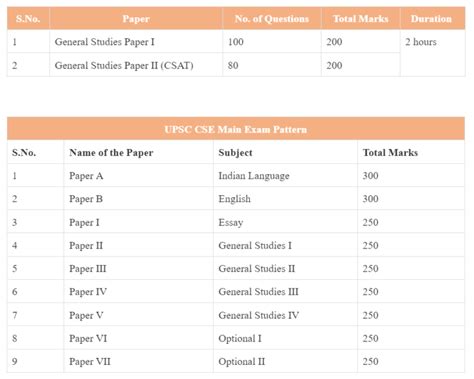This screenshot has width=474, height=379.
Task: Select the Optional II subject cell
Action: 285,361
